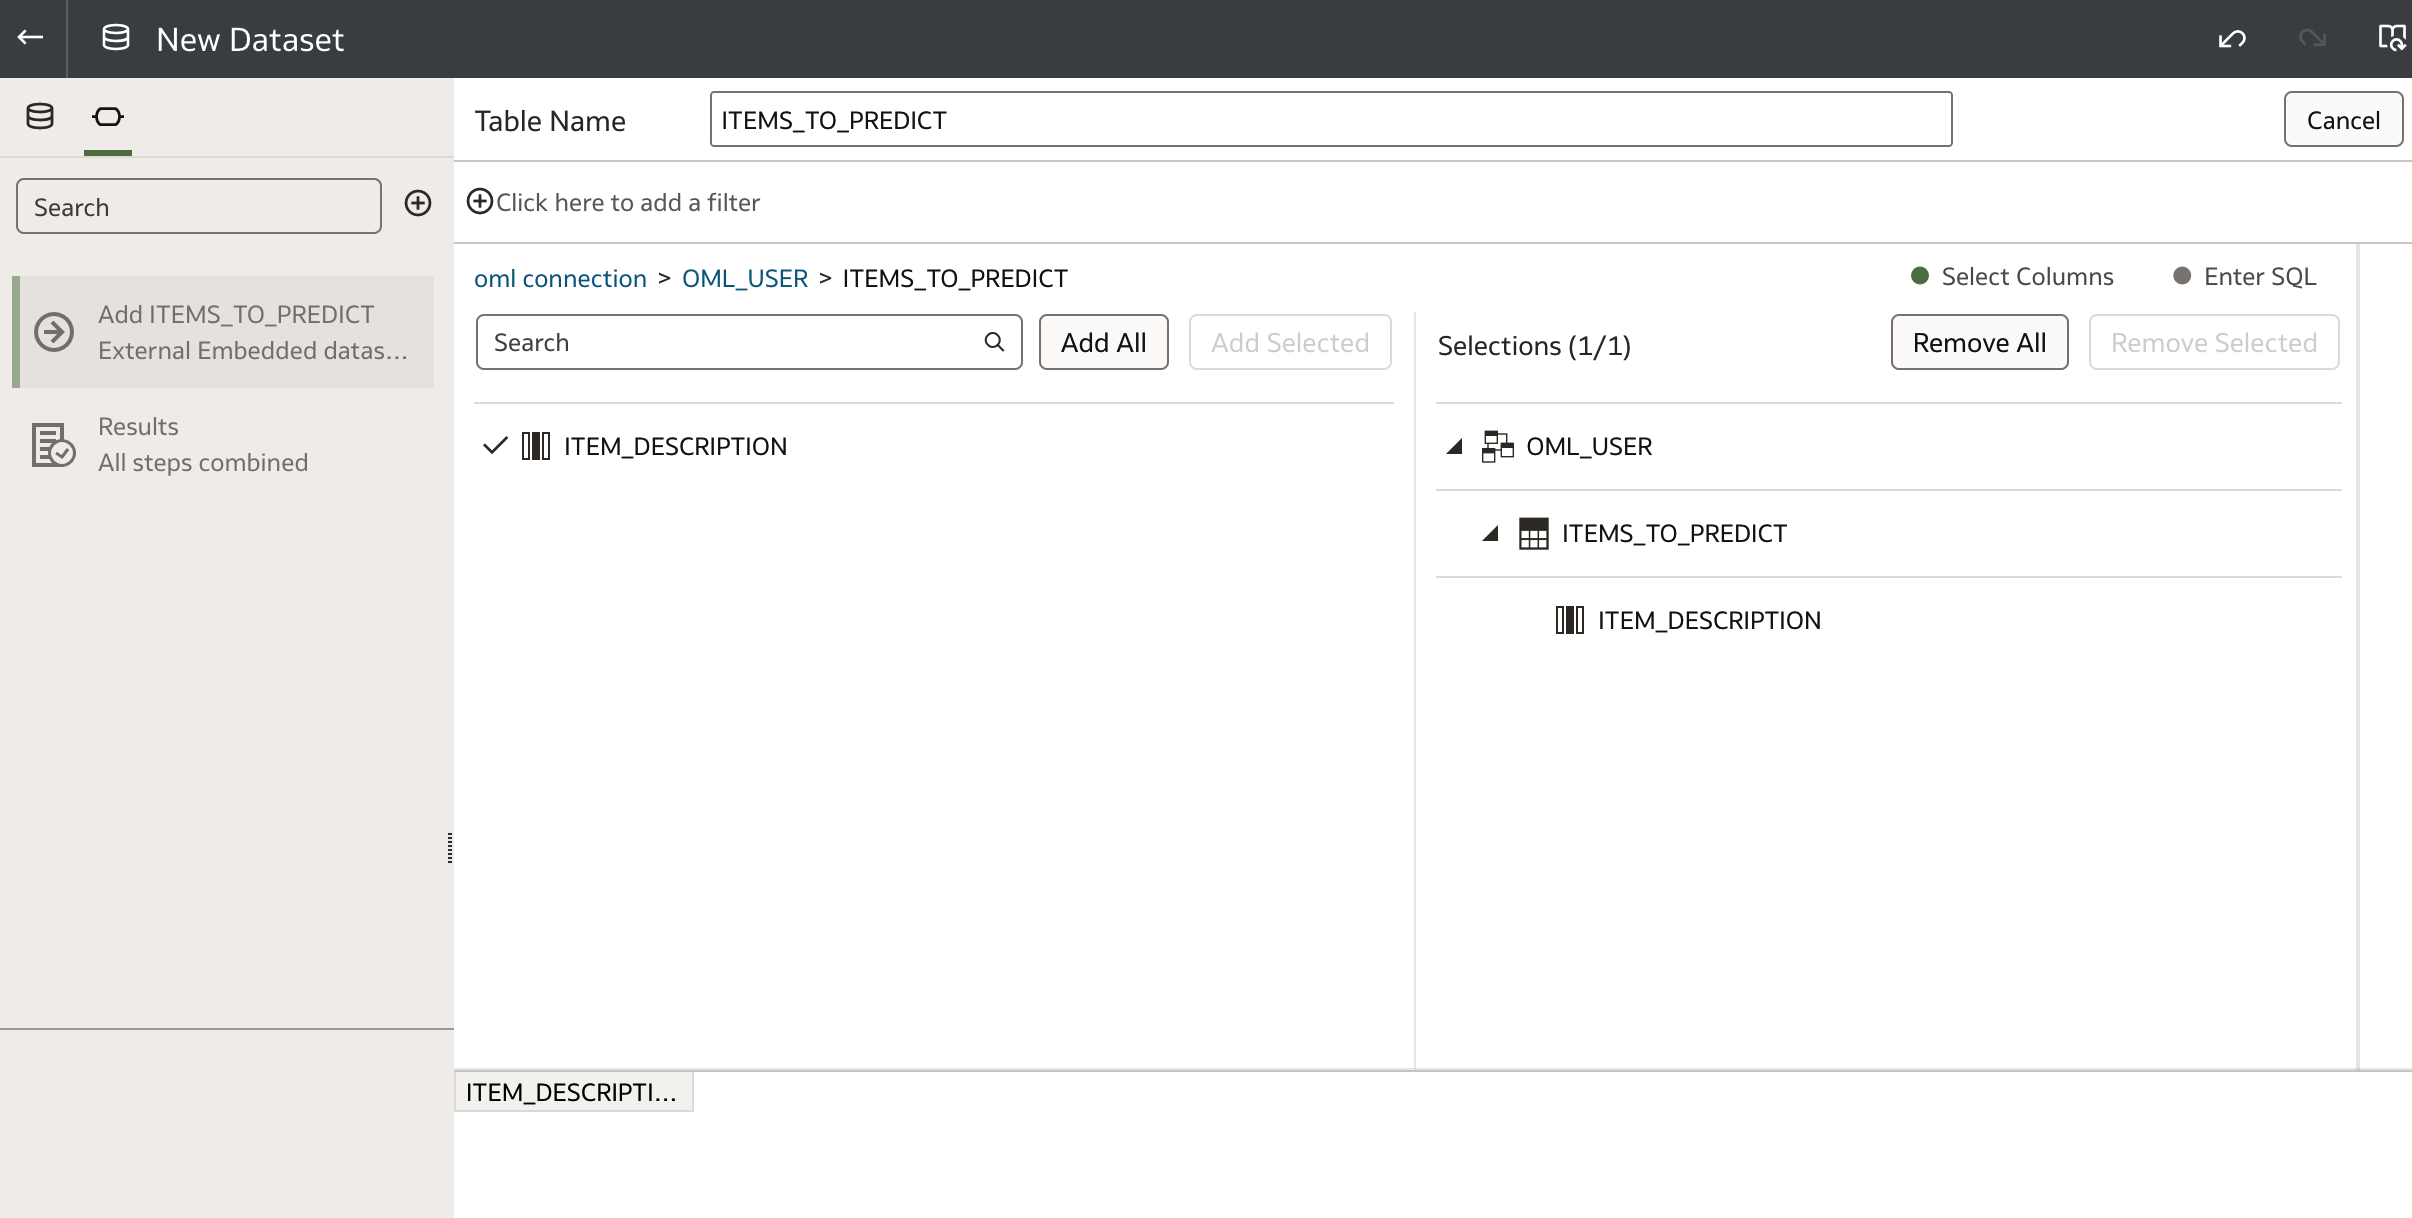Screen dimensions: 2412x1218
Task: Click the add filter plus icon
Action: click(x=480, y=202)
